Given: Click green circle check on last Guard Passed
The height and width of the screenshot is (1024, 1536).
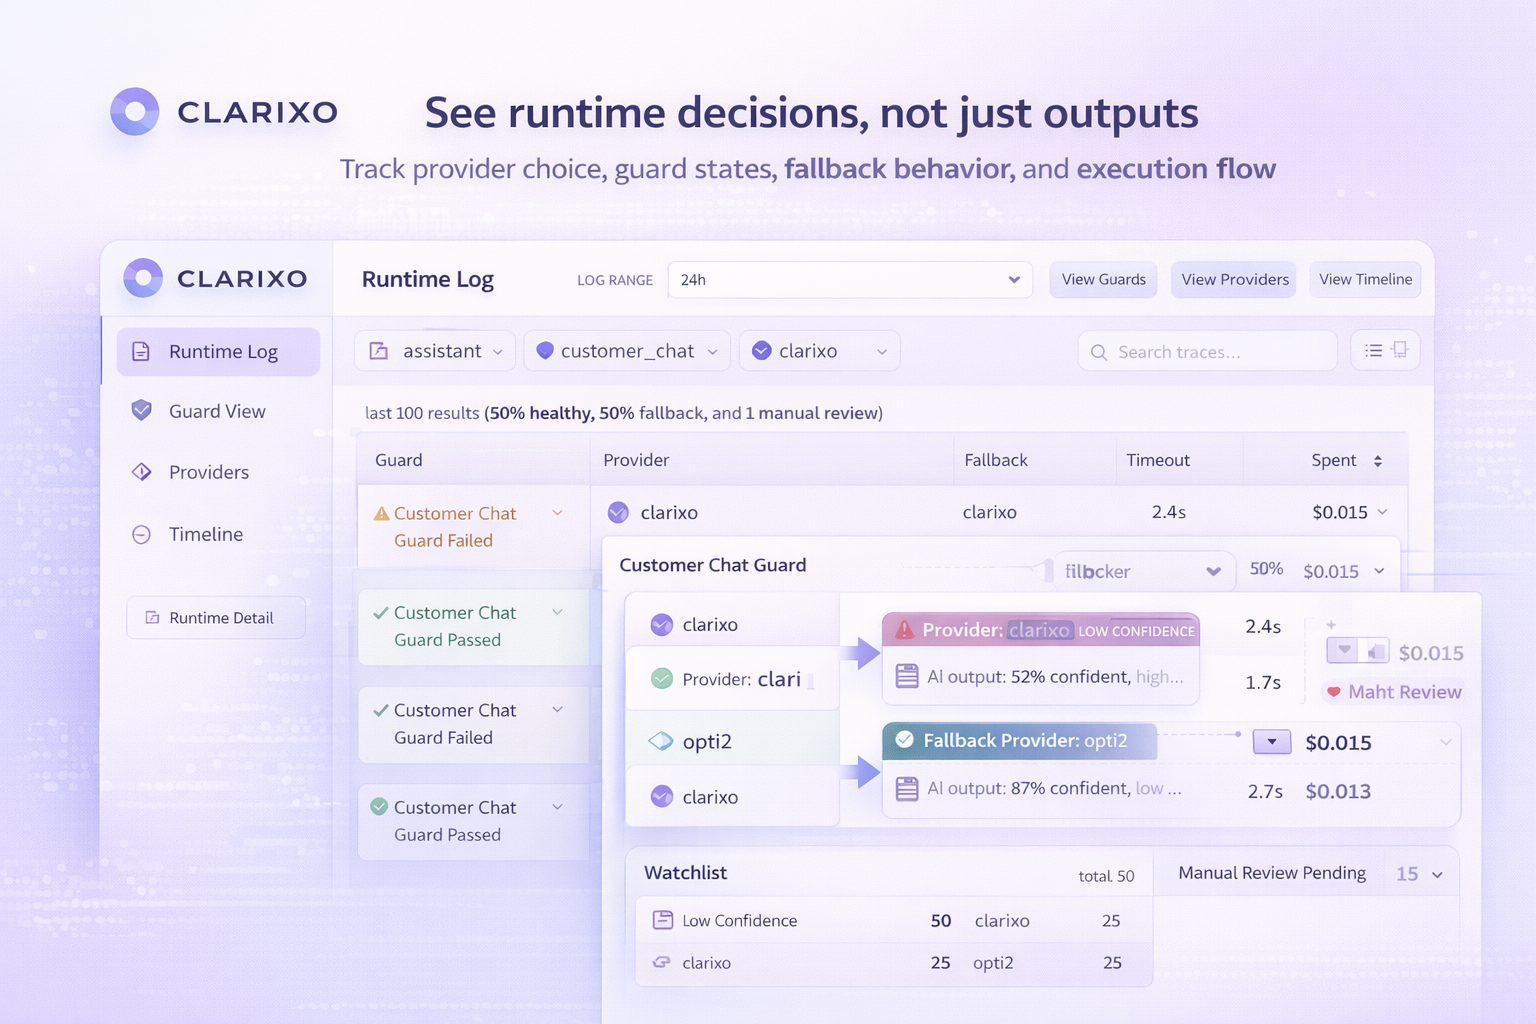Looking at the screenshot, I should point(380,806).
